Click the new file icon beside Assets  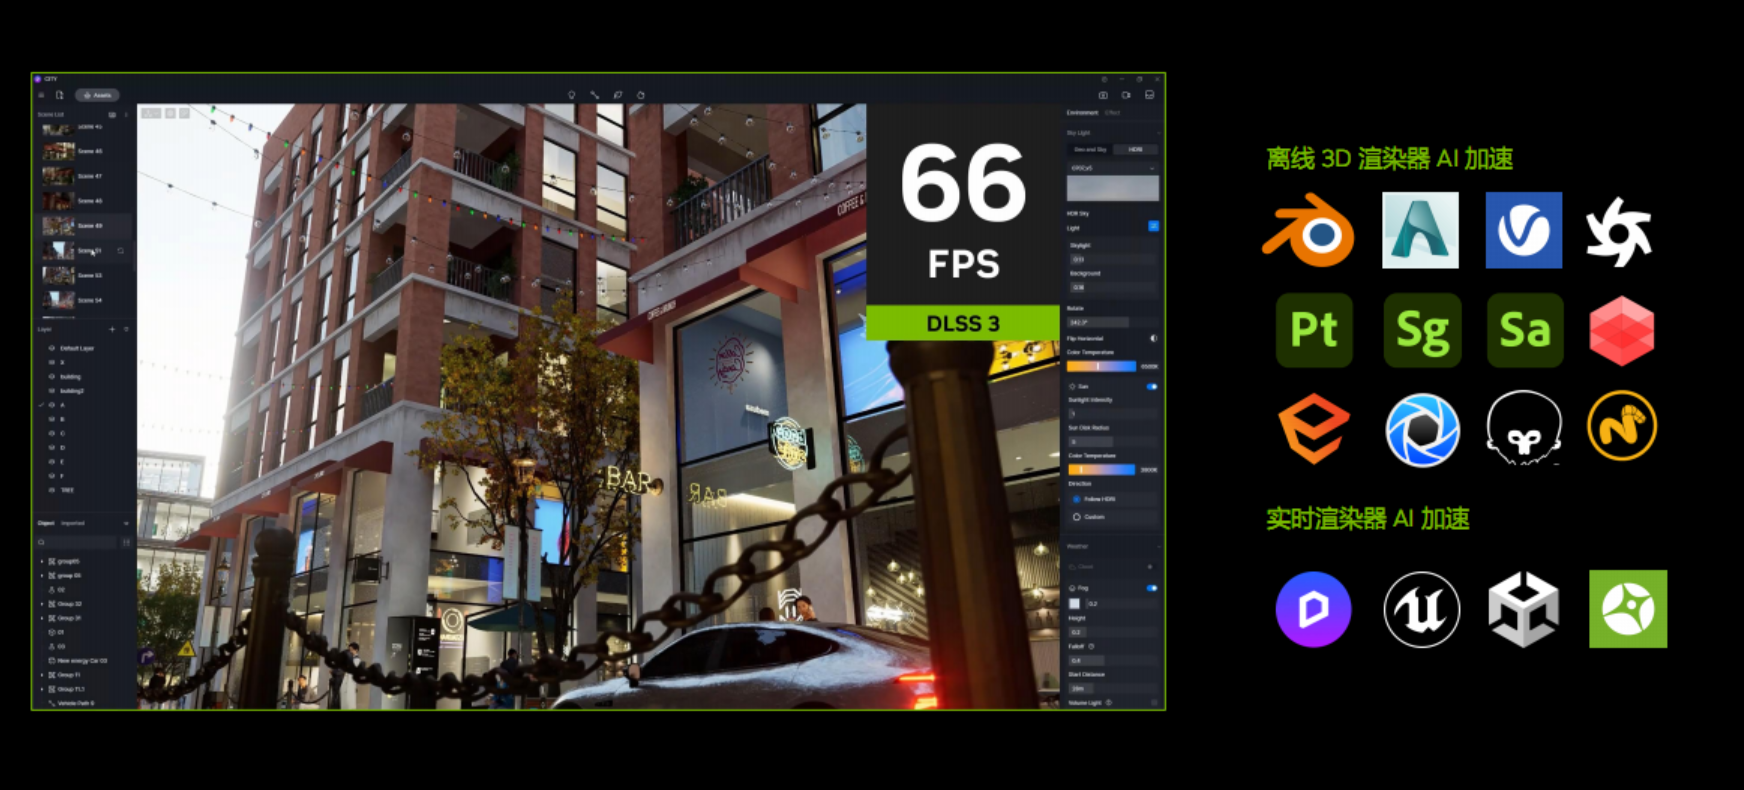pyautogui.click(x=60, y=95)
